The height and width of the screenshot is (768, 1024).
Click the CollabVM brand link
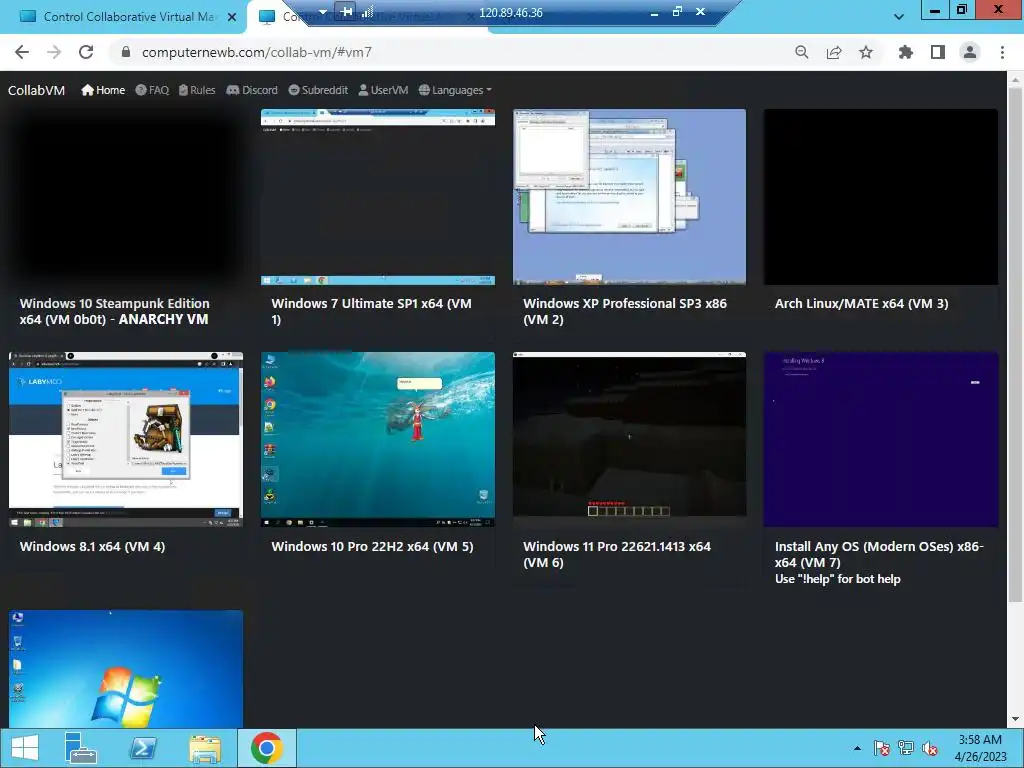(37, 90)
